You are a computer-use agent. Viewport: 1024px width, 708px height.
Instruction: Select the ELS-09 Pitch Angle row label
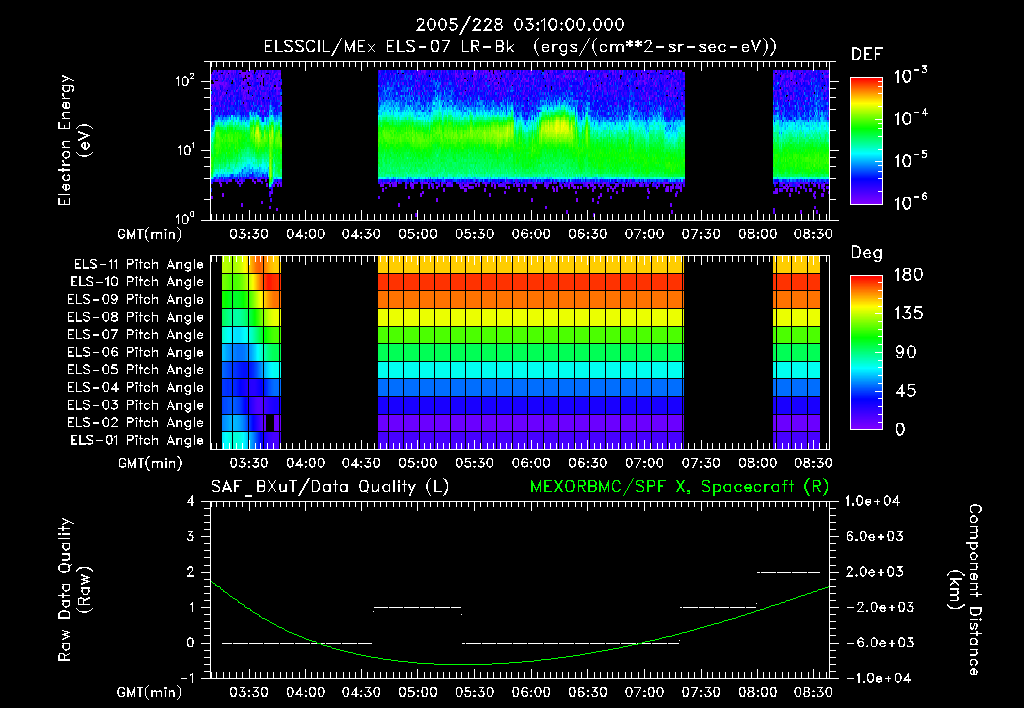[x=136, y=300]
